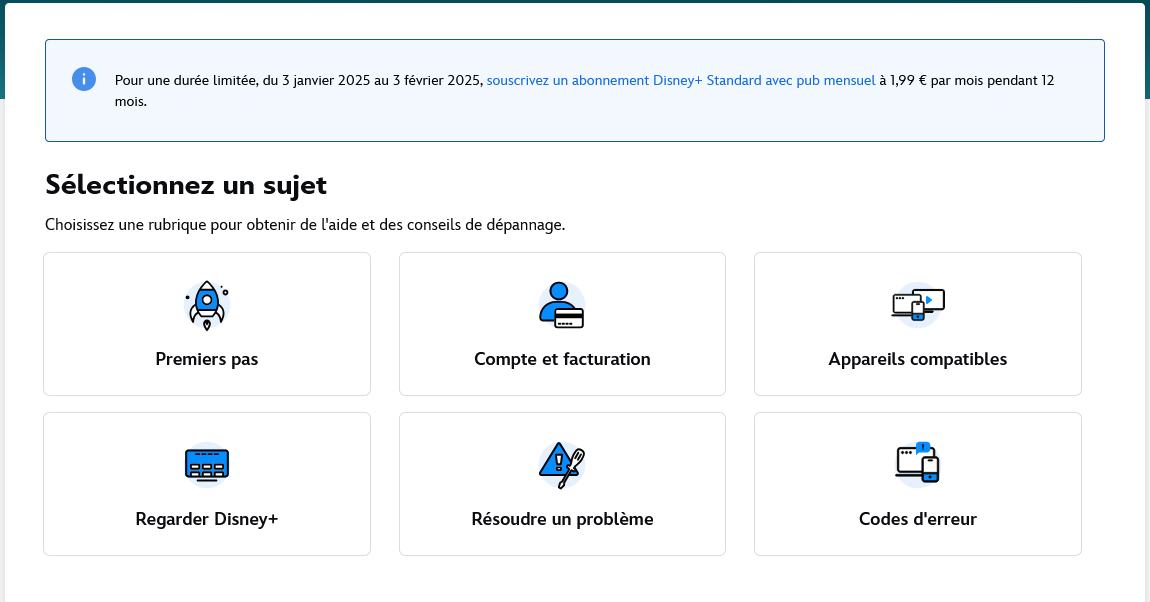Click the Pour une durée limitée banner text
1150x602 pixels.
[x=186, y=80]
